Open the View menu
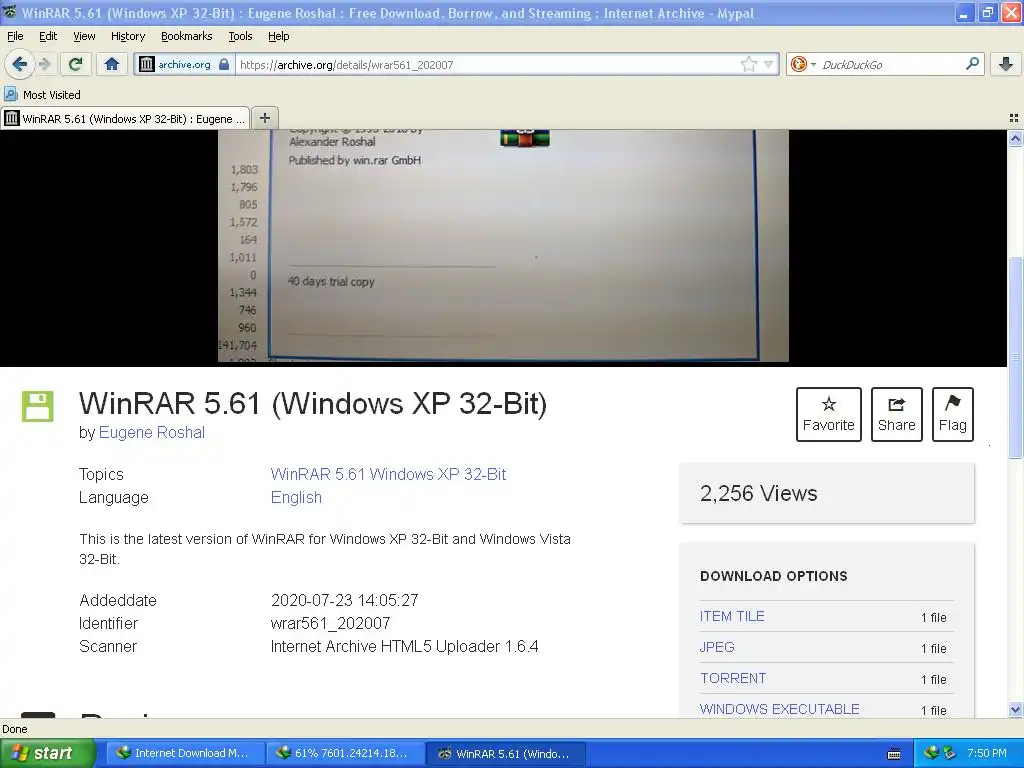The image size is (1024, 768). click(84, 36)
